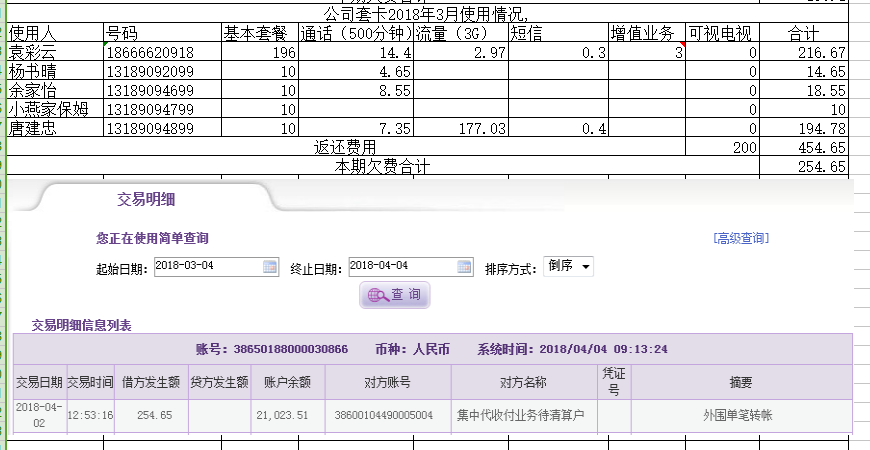Screen dimensions: 870x450
Task: Click the 终止日期 end date field
Action: 401,267
